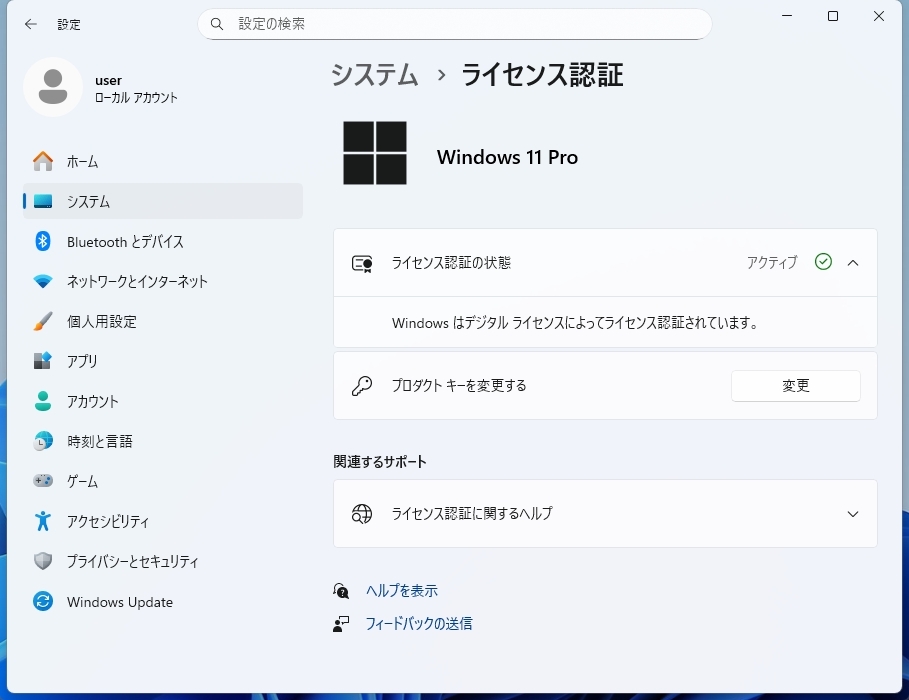Viewport: 909px width, 700px height.
Task: Click the ゲーム controller icon
Action: tap(43, 481)
